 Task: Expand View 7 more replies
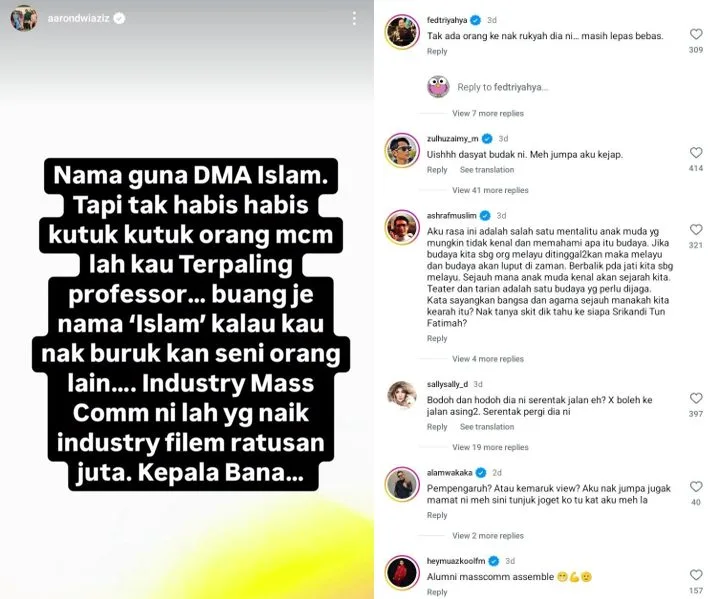487,113
